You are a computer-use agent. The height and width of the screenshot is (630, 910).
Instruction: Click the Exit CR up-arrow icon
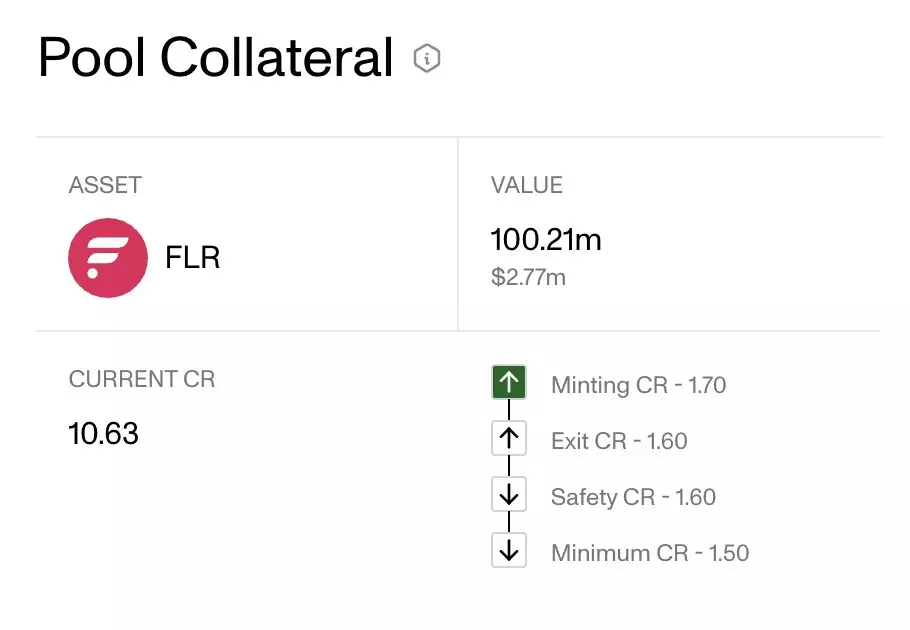[509, 438]
